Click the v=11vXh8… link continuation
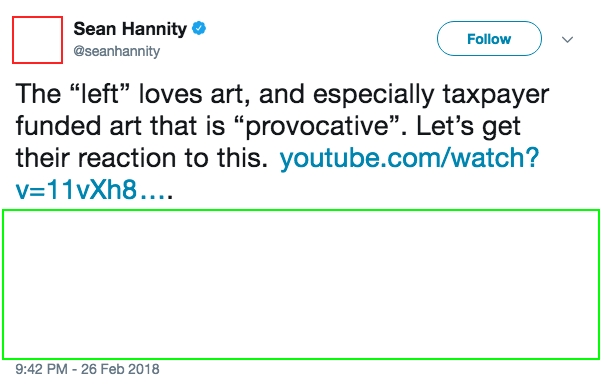The image size is (604, 389). point(93,189)
